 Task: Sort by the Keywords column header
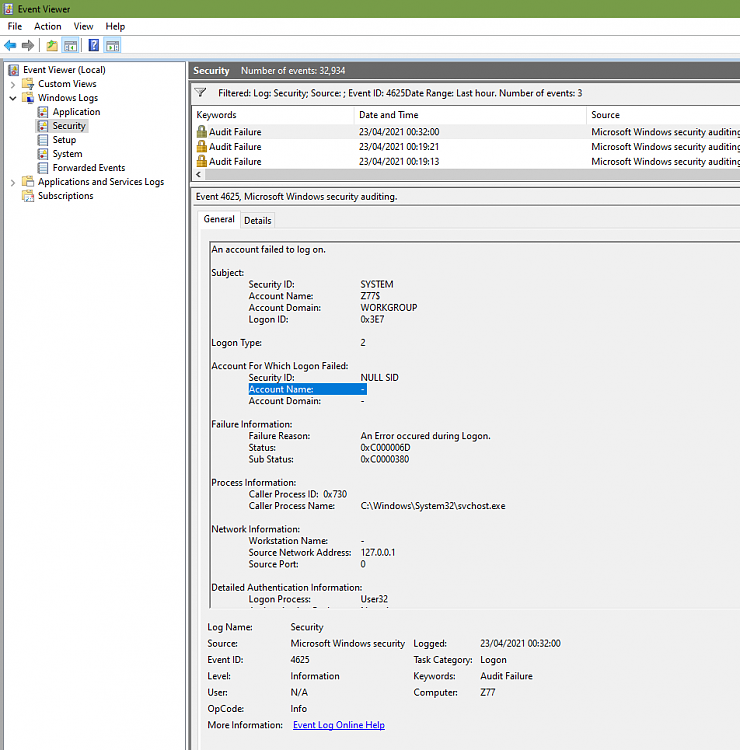point(273,115)
